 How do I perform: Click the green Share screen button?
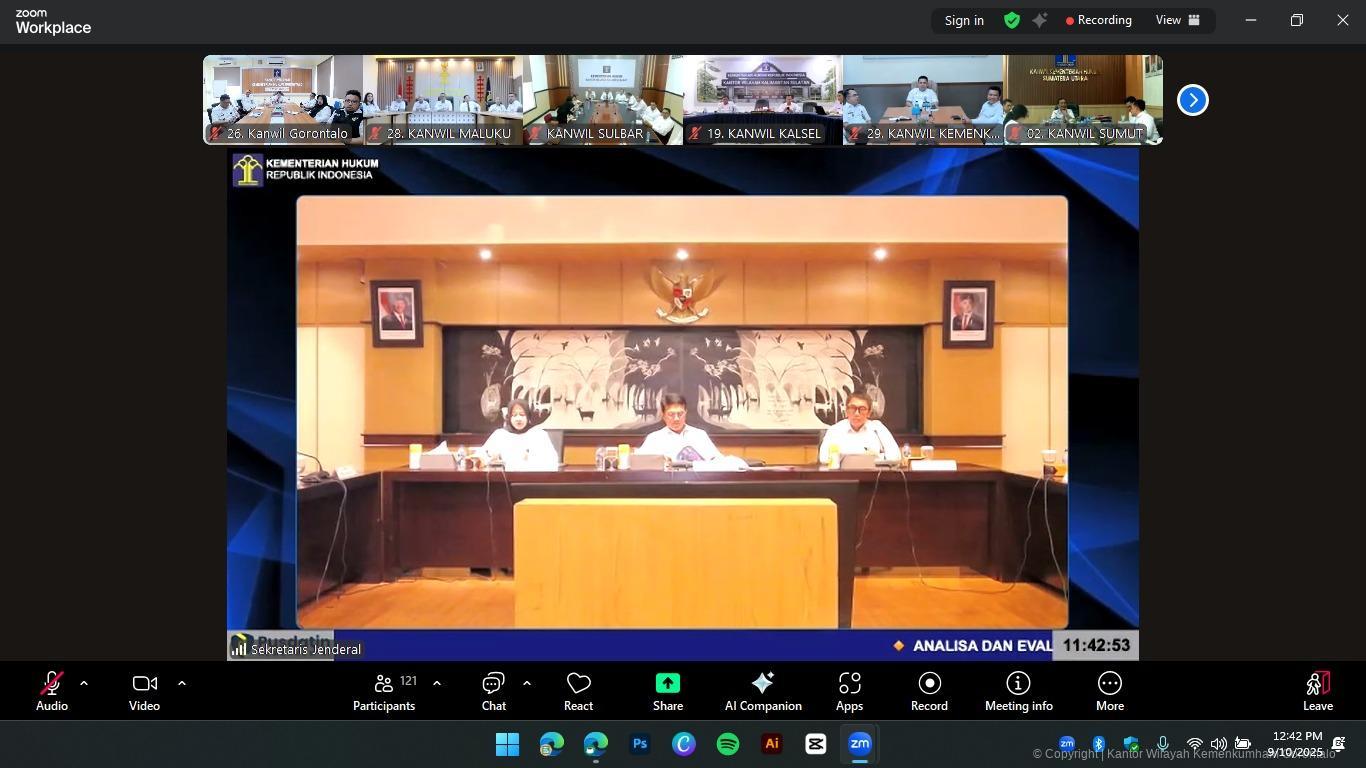coord(668,692)
